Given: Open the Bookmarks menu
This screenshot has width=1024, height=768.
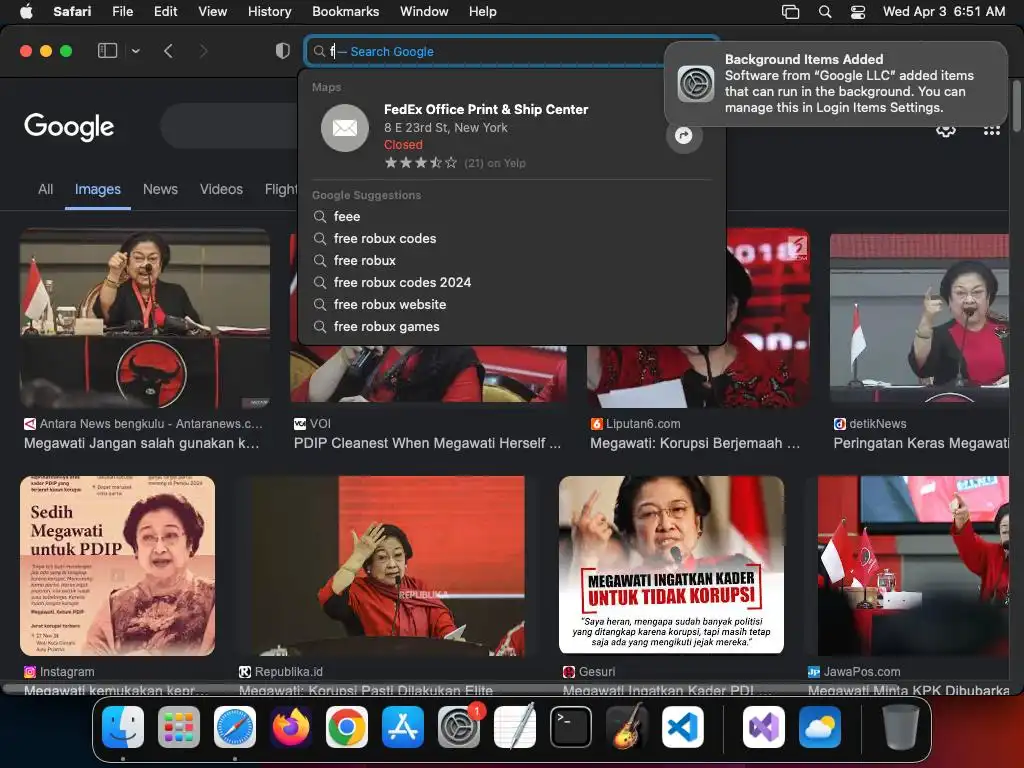Looking at the screenshot, I should point(345,12).
